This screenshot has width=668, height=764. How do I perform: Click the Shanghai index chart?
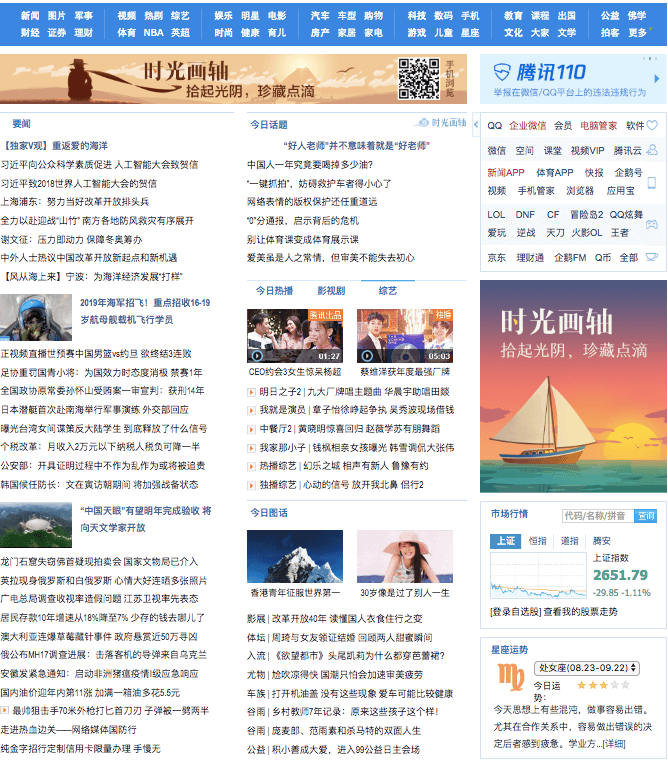538,576
